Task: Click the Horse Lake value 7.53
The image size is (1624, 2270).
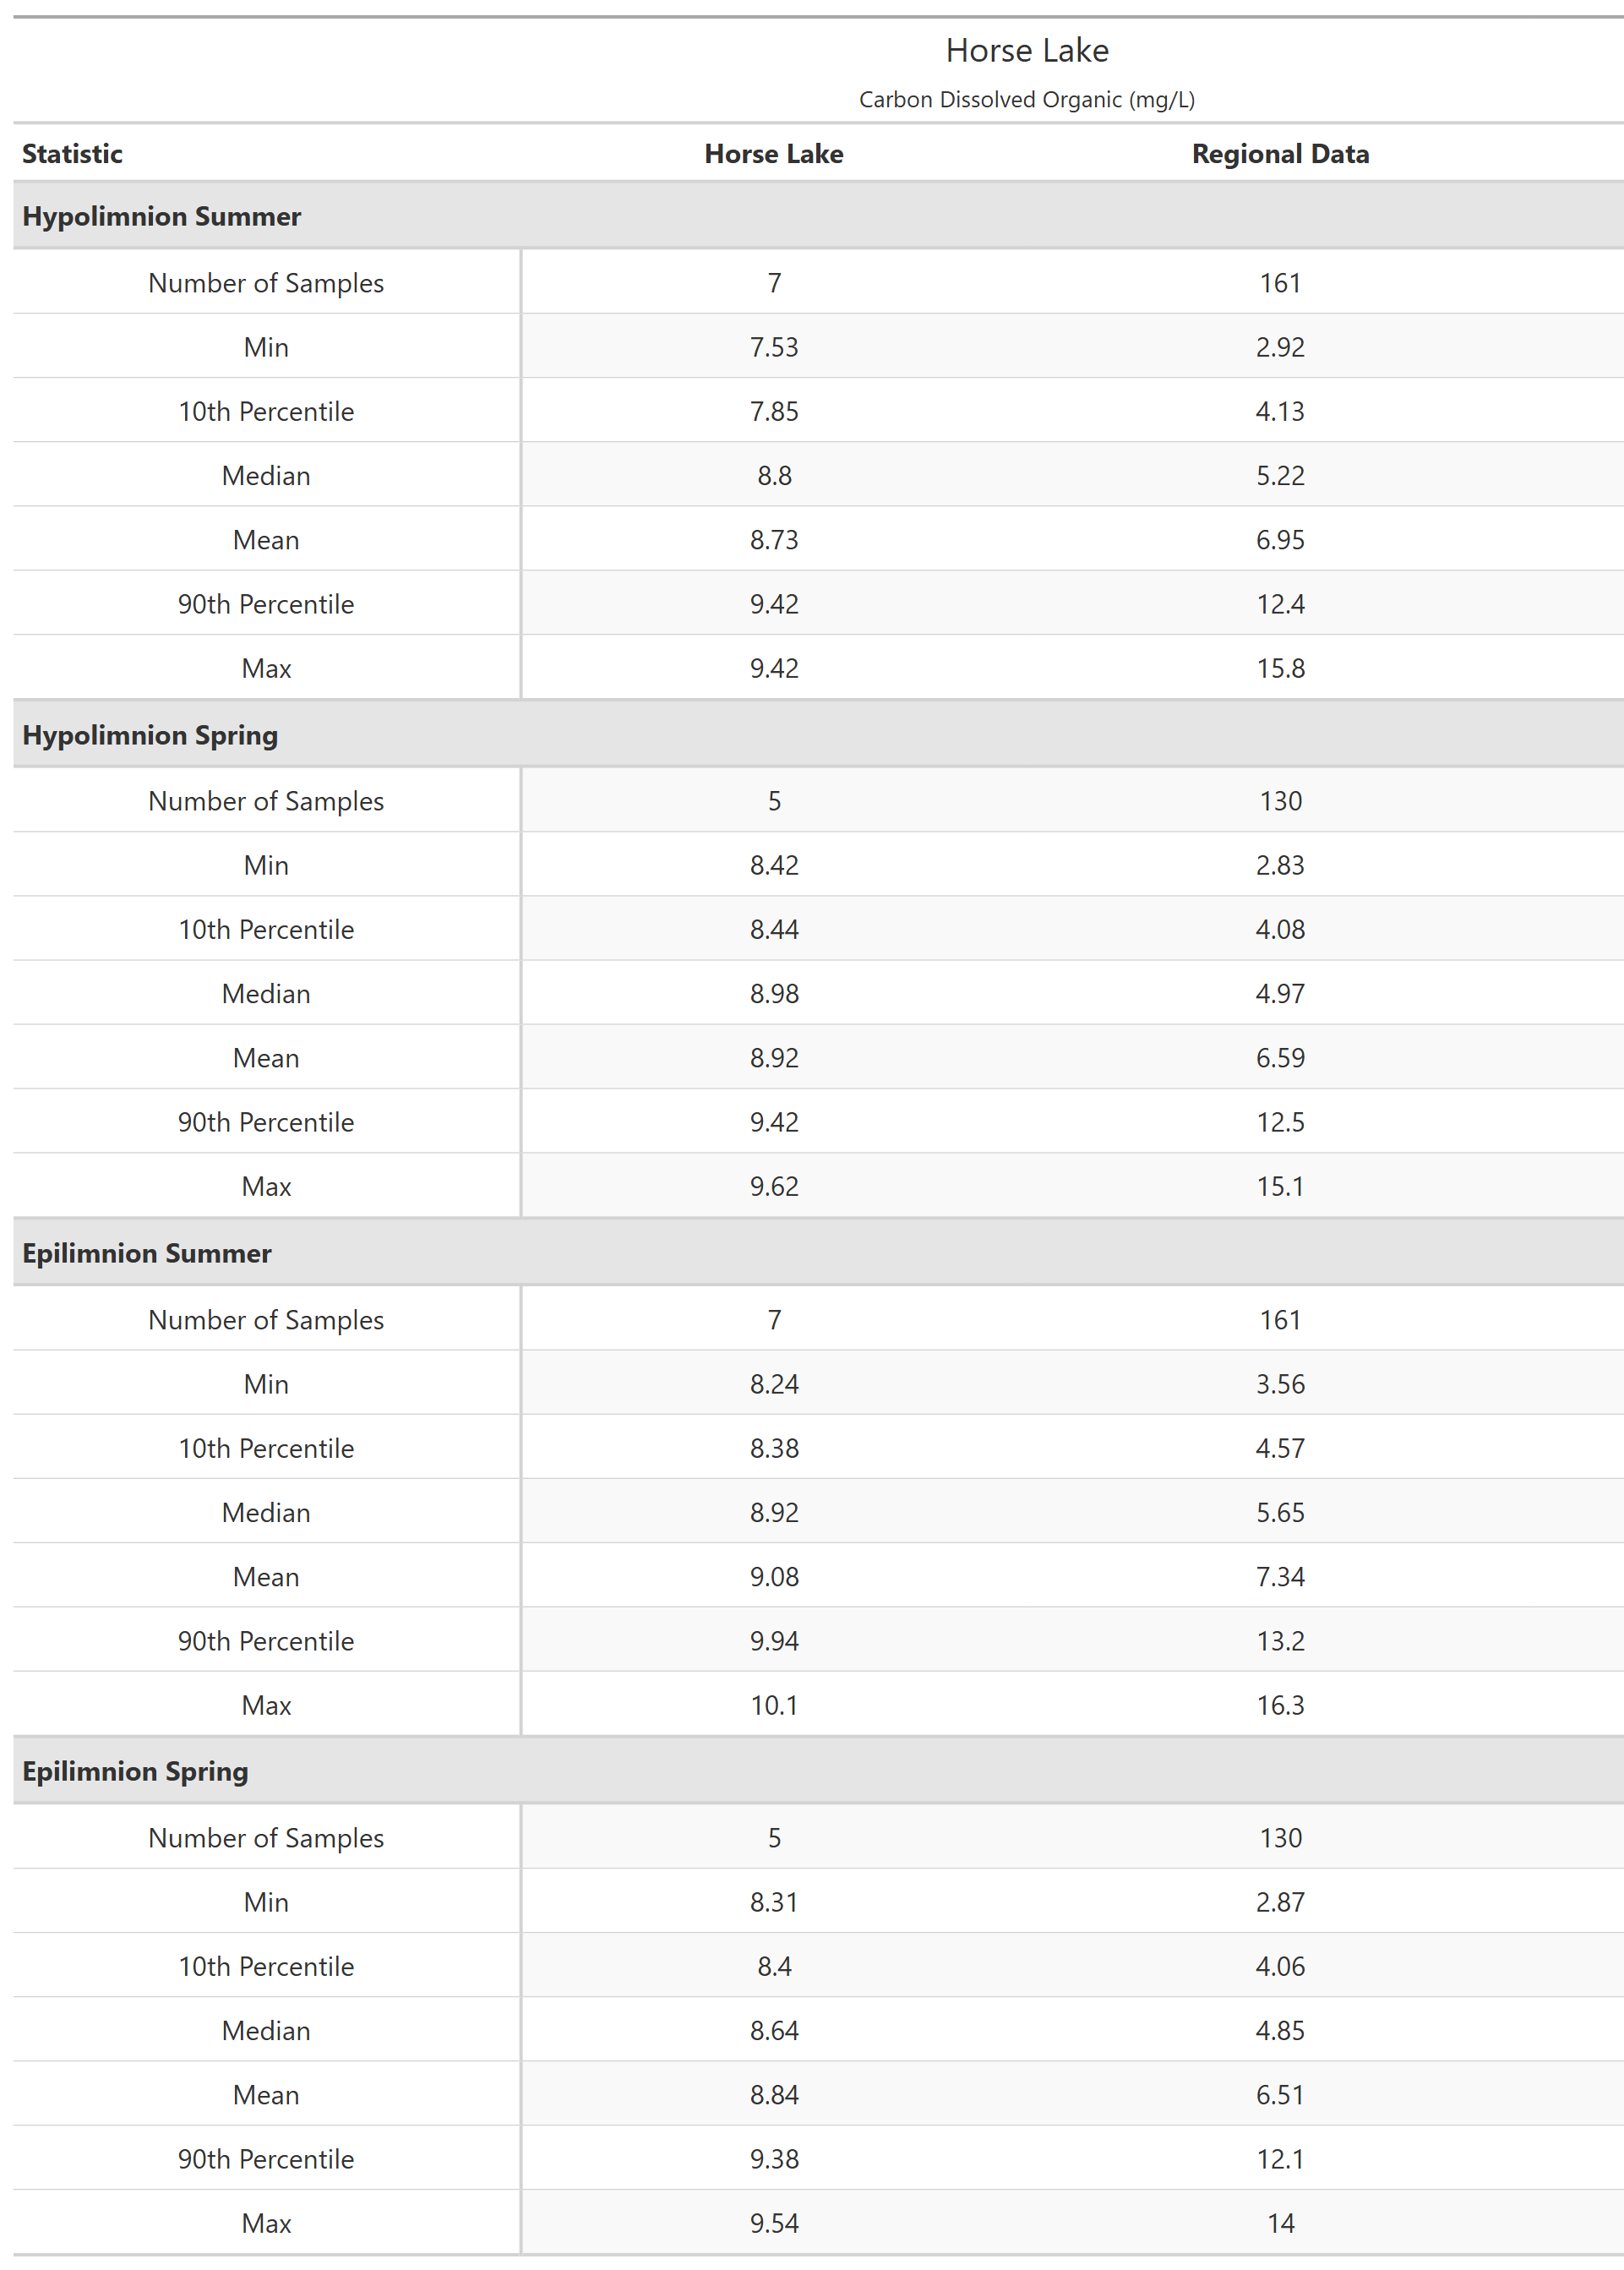Action: point(773,347)
